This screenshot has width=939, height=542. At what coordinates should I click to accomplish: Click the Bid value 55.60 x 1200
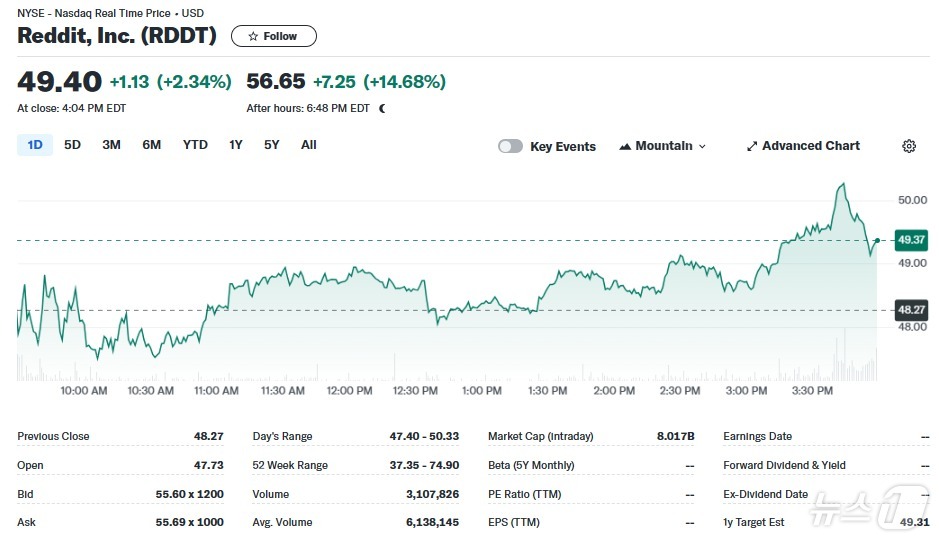click(189, 494)
